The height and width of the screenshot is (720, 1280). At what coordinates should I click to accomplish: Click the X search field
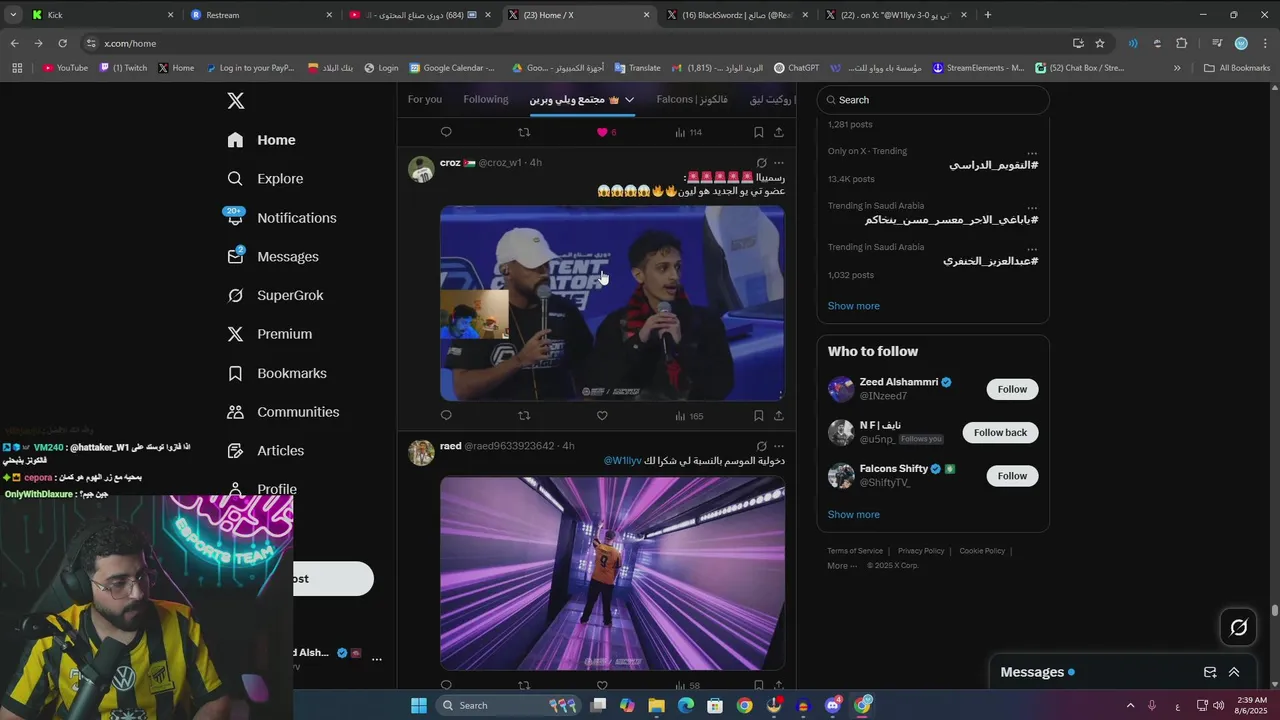coord(933,100)
